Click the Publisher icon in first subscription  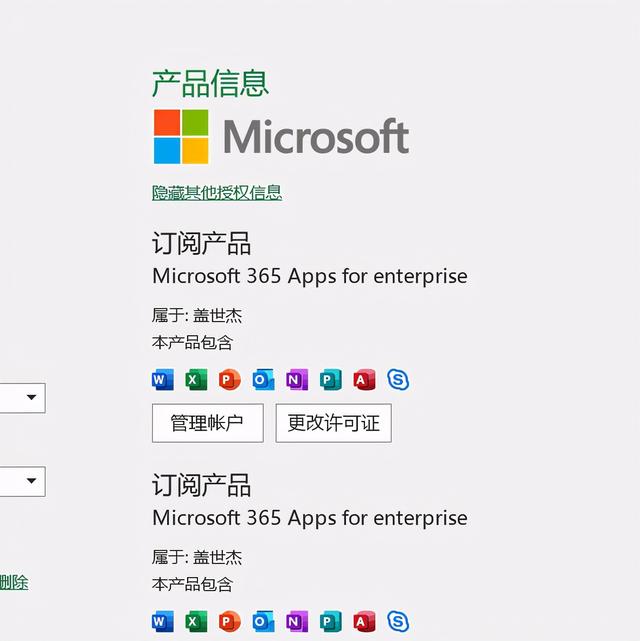[x=331, y=380]
